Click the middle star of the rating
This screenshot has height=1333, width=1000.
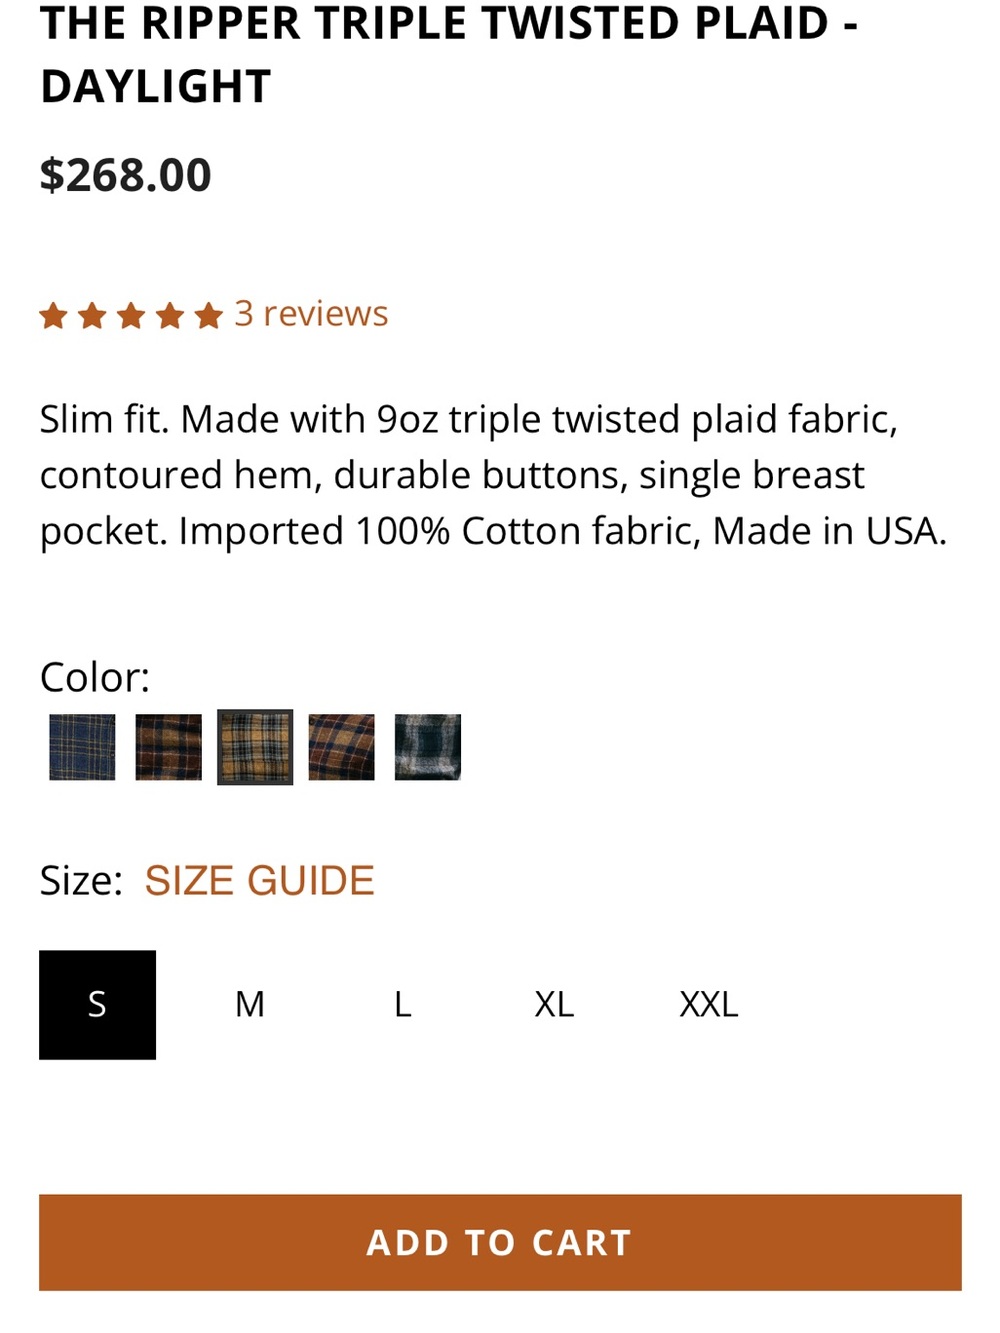tap(131, 317)
